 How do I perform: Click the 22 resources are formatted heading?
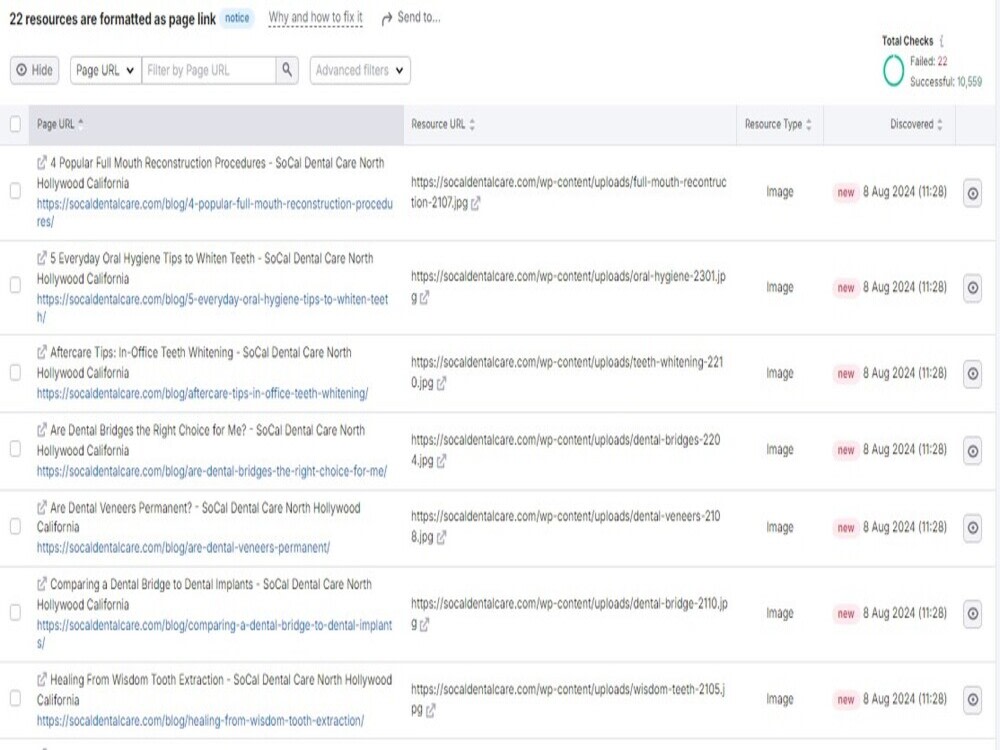pyautogui.click(x=112, y=19)
